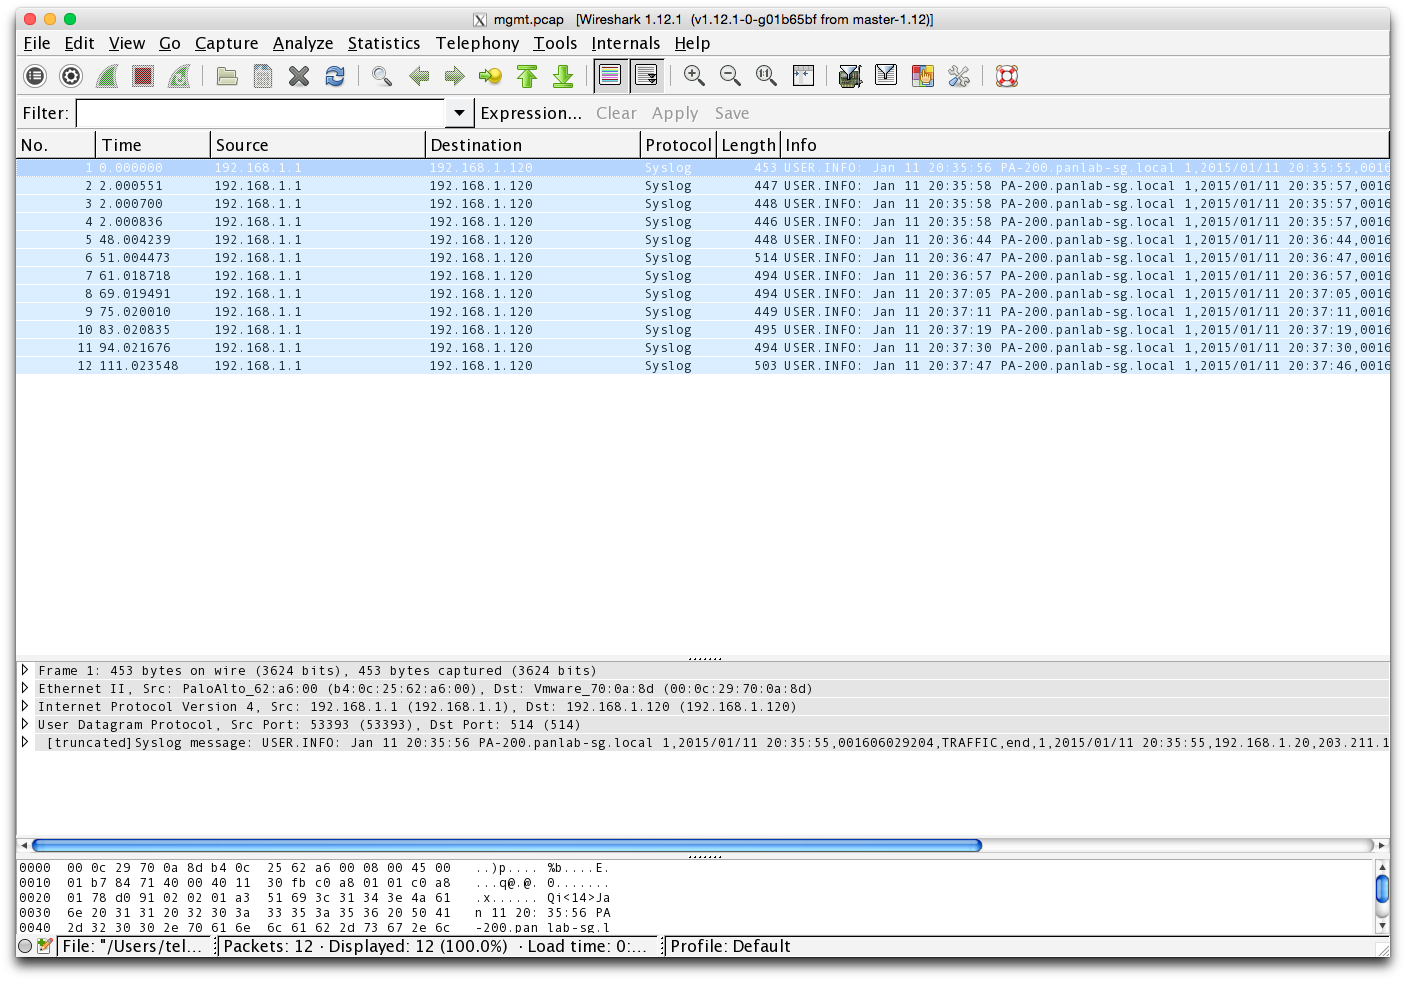Expand the User Datagram Protocol details
Screen dimensions: 1406x981
tap(25, 724)
